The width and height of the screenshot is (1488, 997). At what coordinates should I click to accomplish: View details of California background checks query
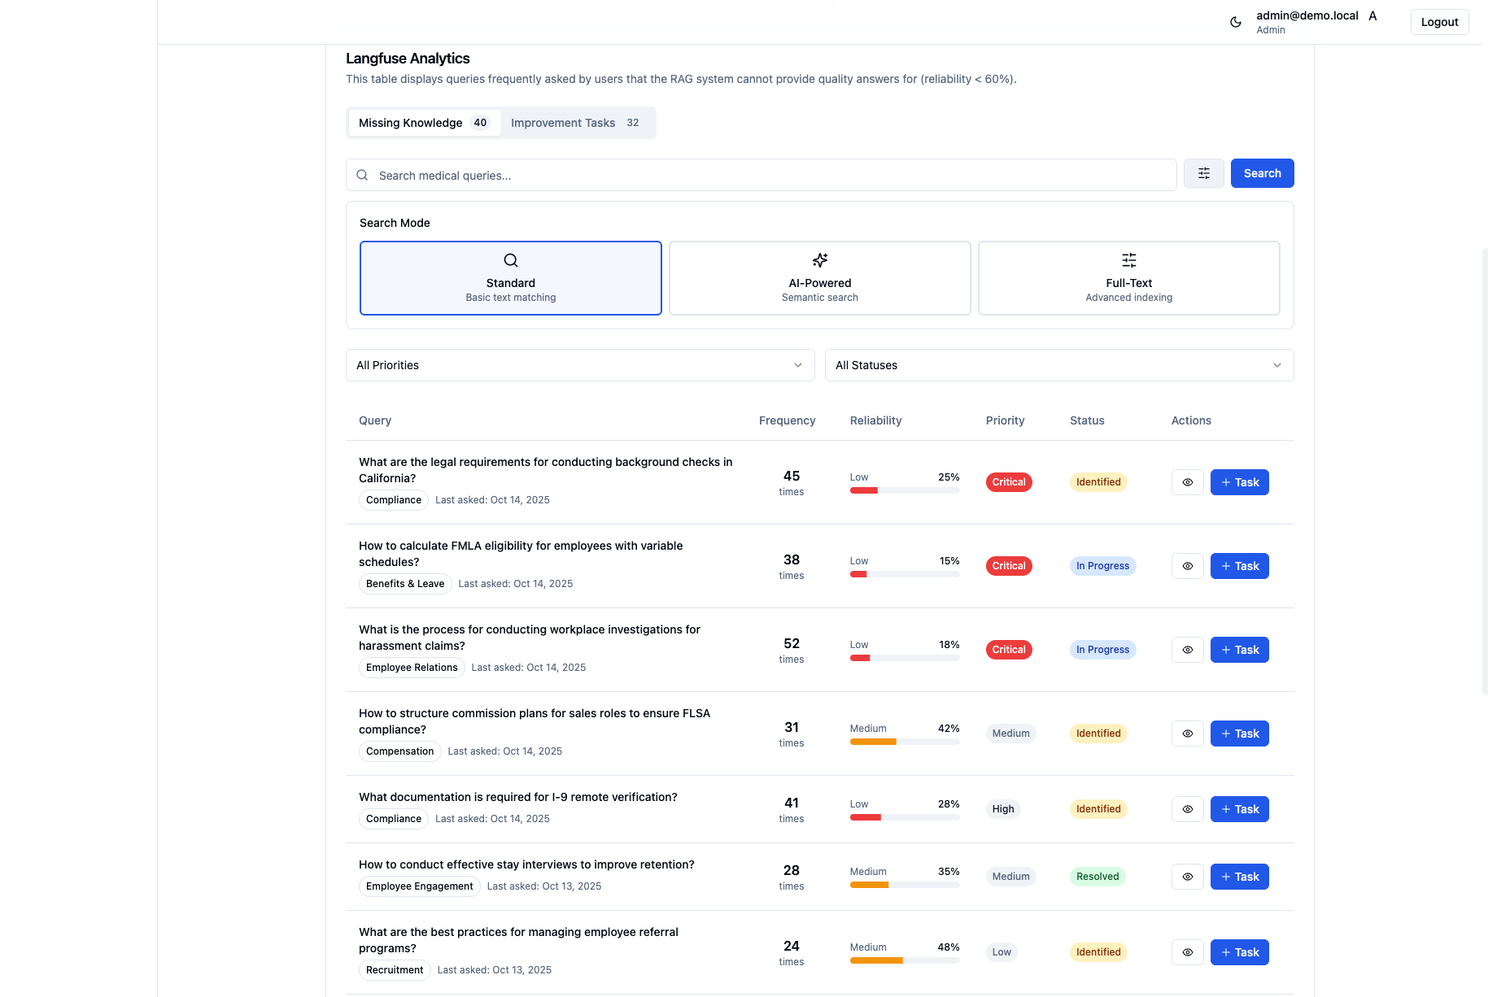coord(1187,482)
